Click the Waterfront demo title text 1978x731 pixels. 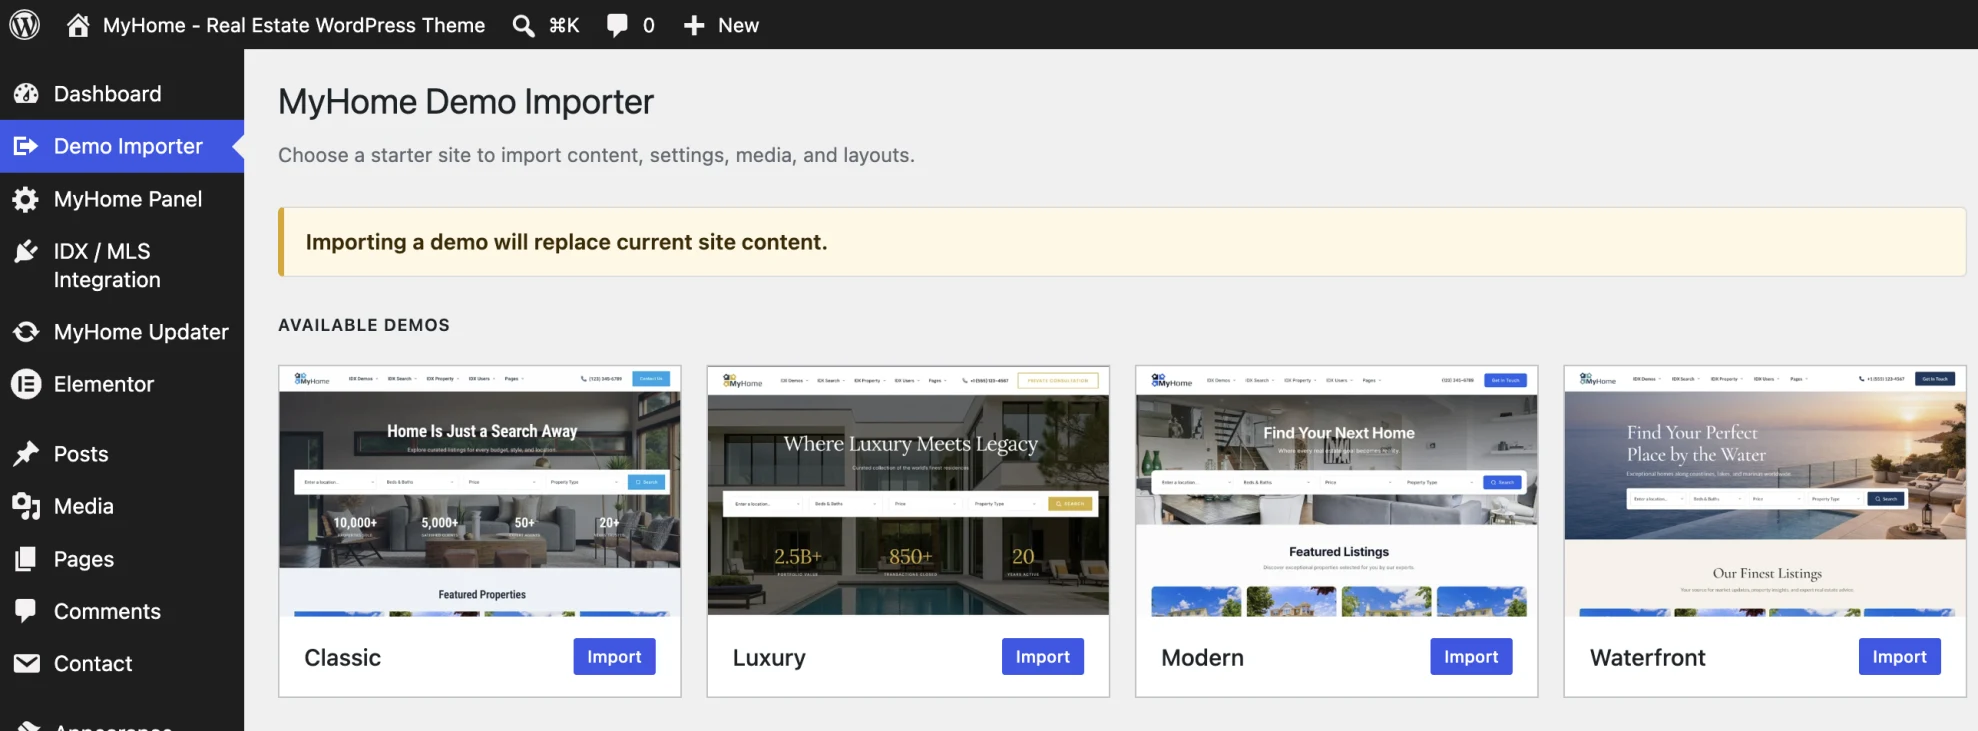tap(1647, 658)
